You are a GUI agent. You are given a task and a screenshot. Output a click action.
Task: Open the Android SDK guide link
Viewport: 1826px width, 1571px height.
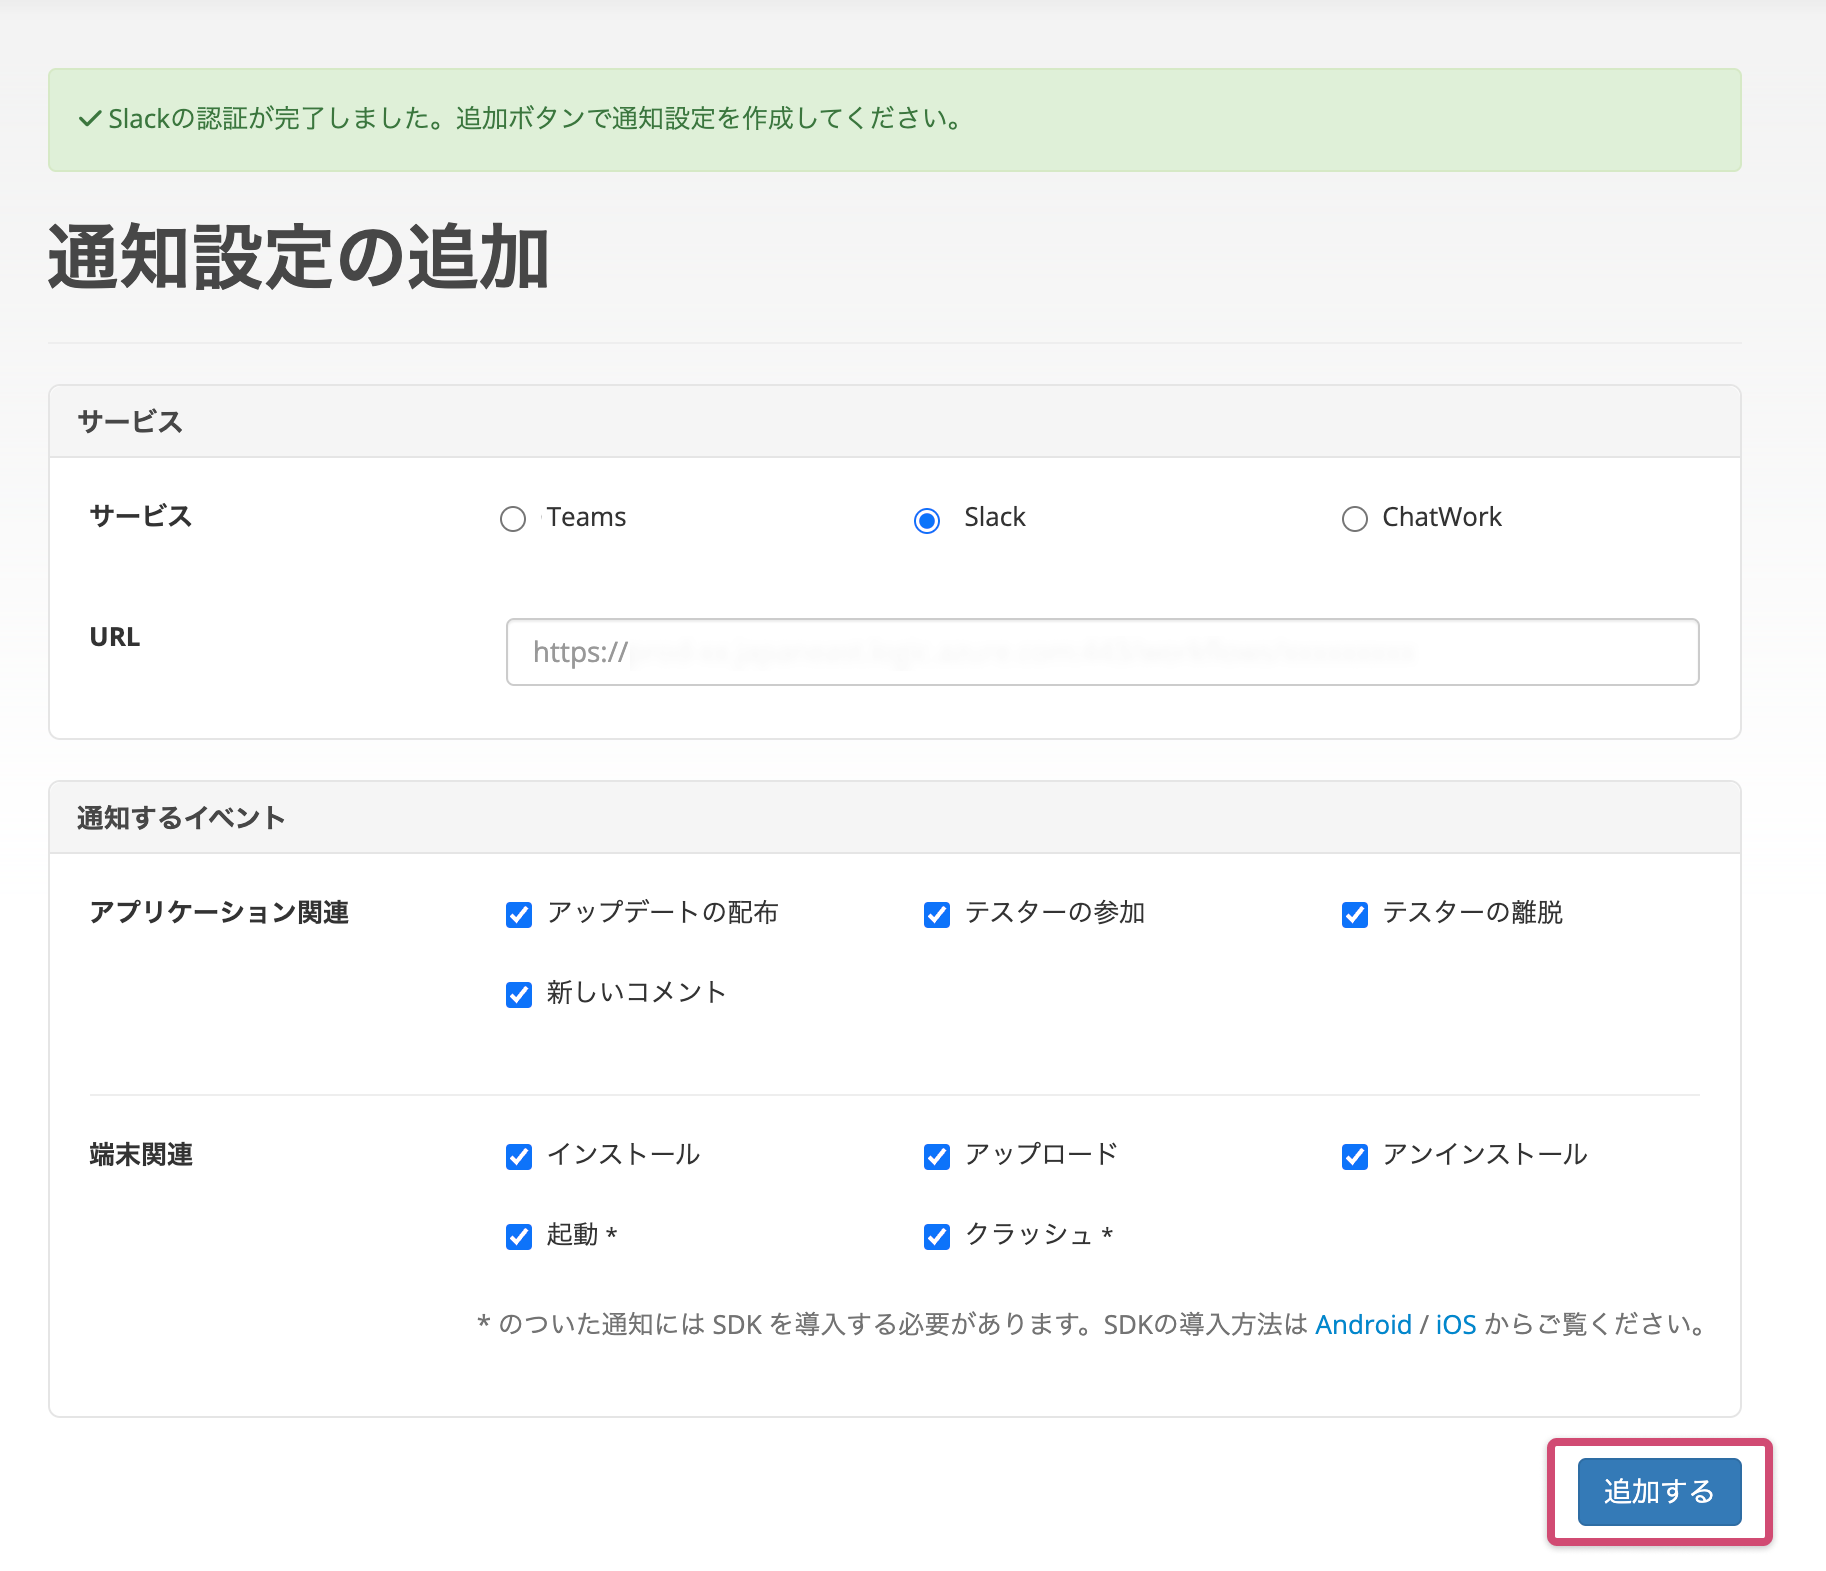pos(1362,1324)
